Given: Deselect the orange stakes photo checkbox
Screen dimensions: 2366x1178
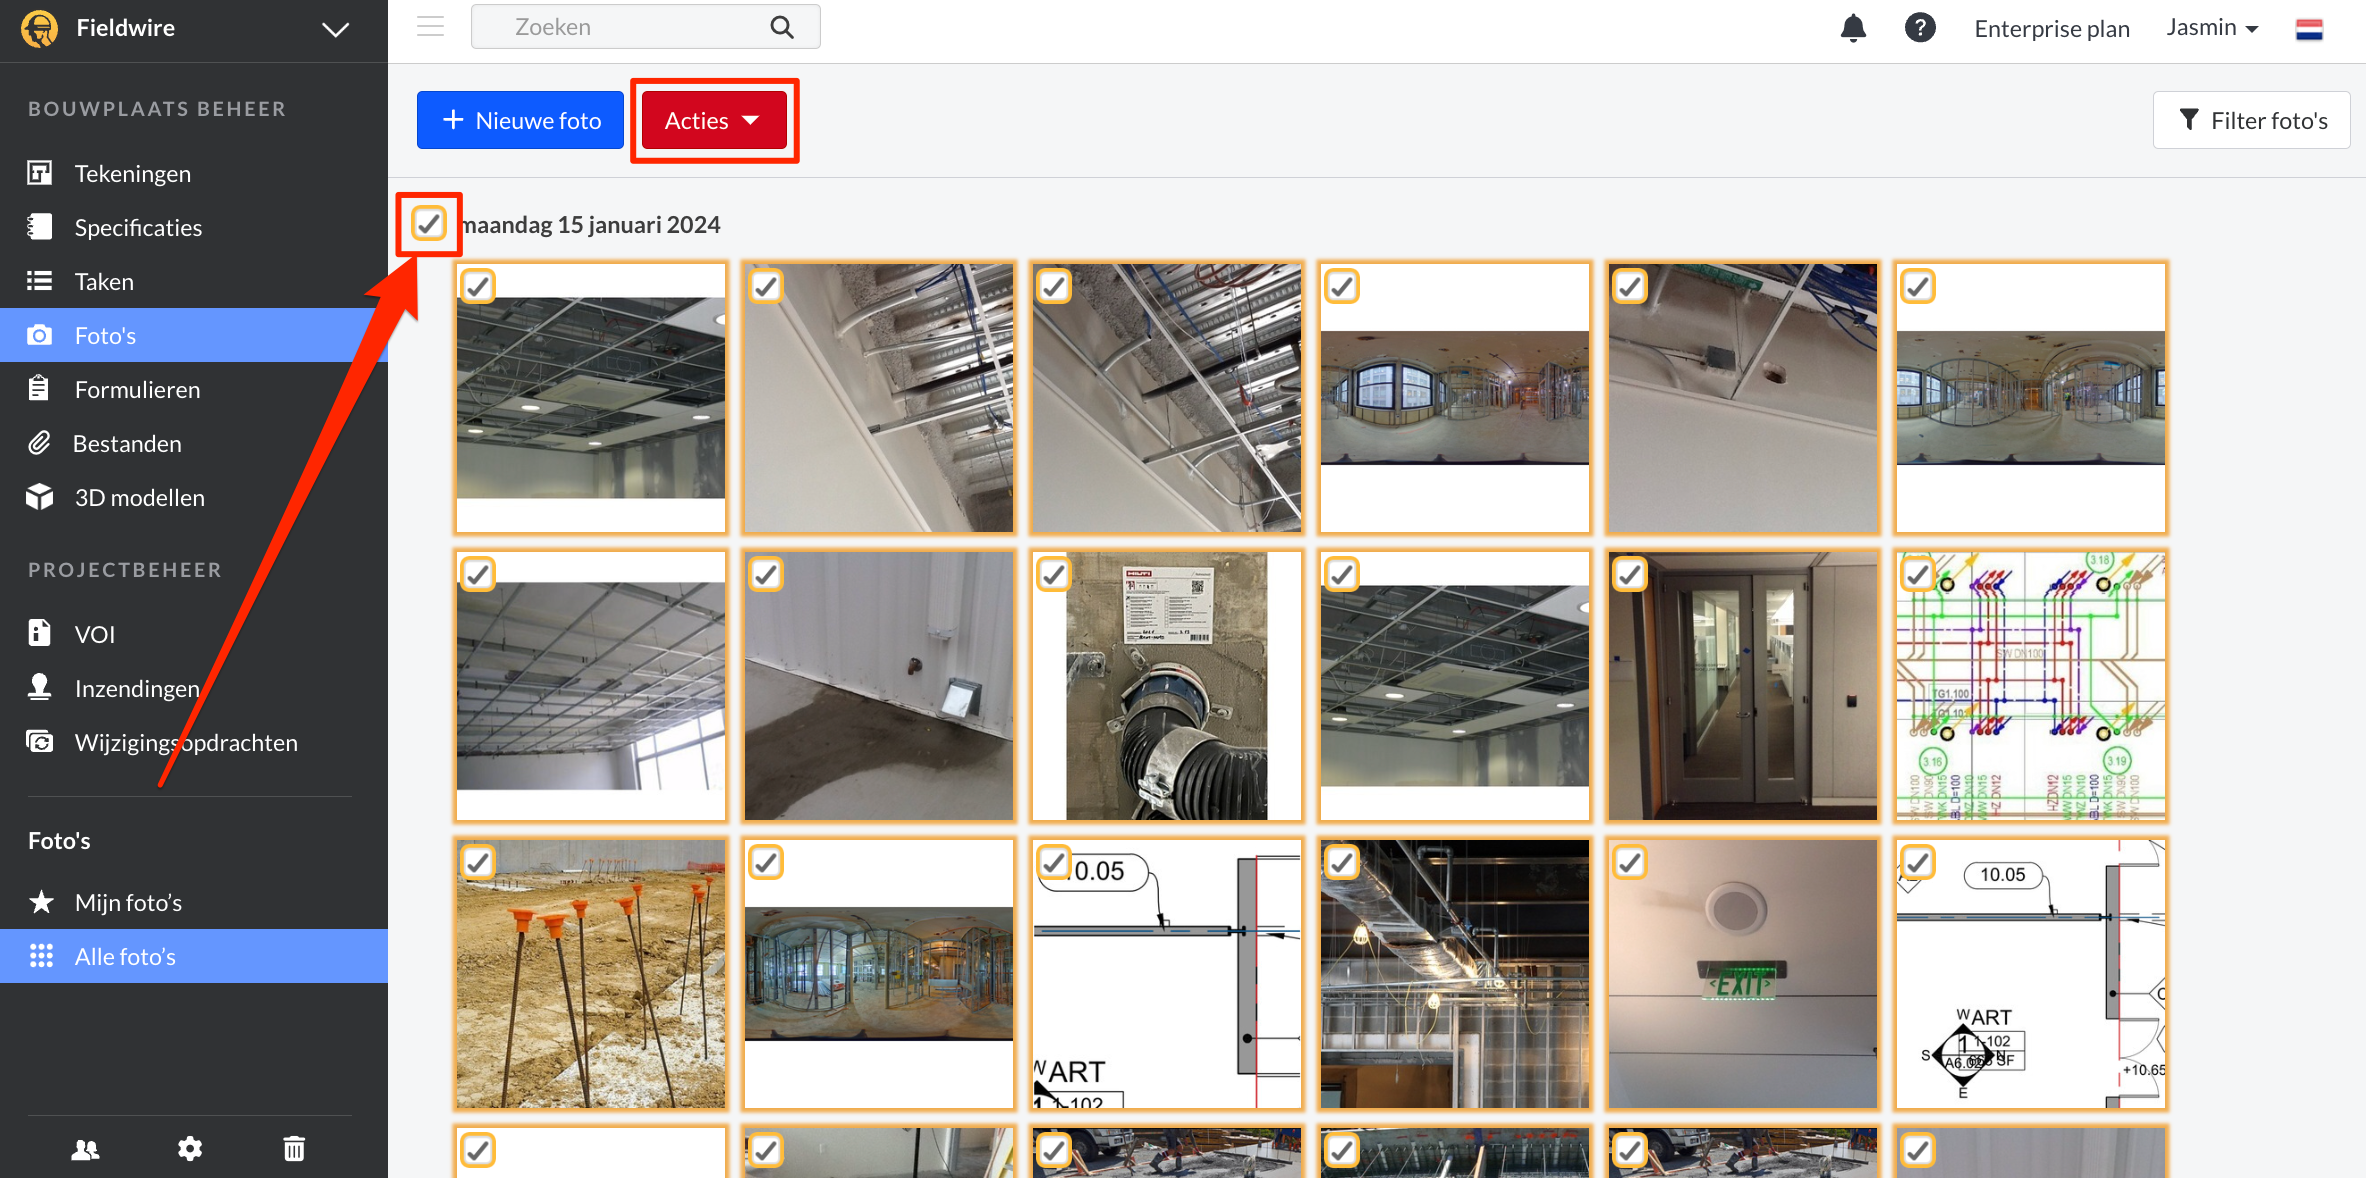Looking at the screenshot, I should tap(478, 862).
